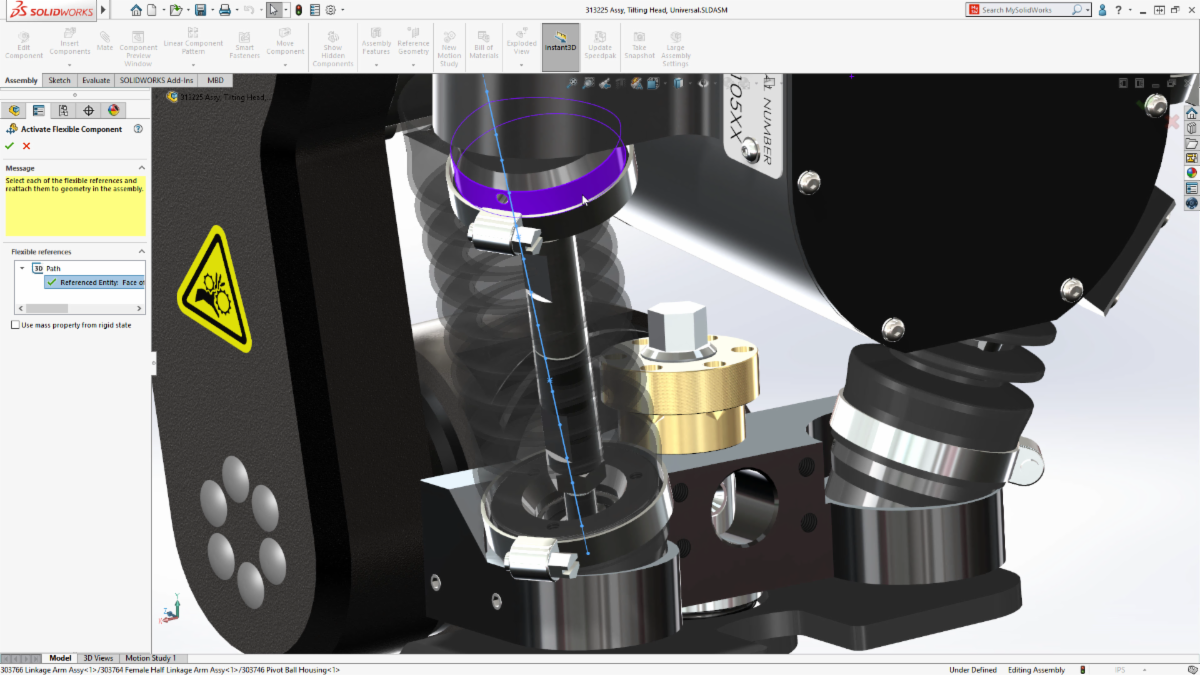Enable Use mass property from rigid state
This screenshot has width=1200, height=675.
click(15, 325)
